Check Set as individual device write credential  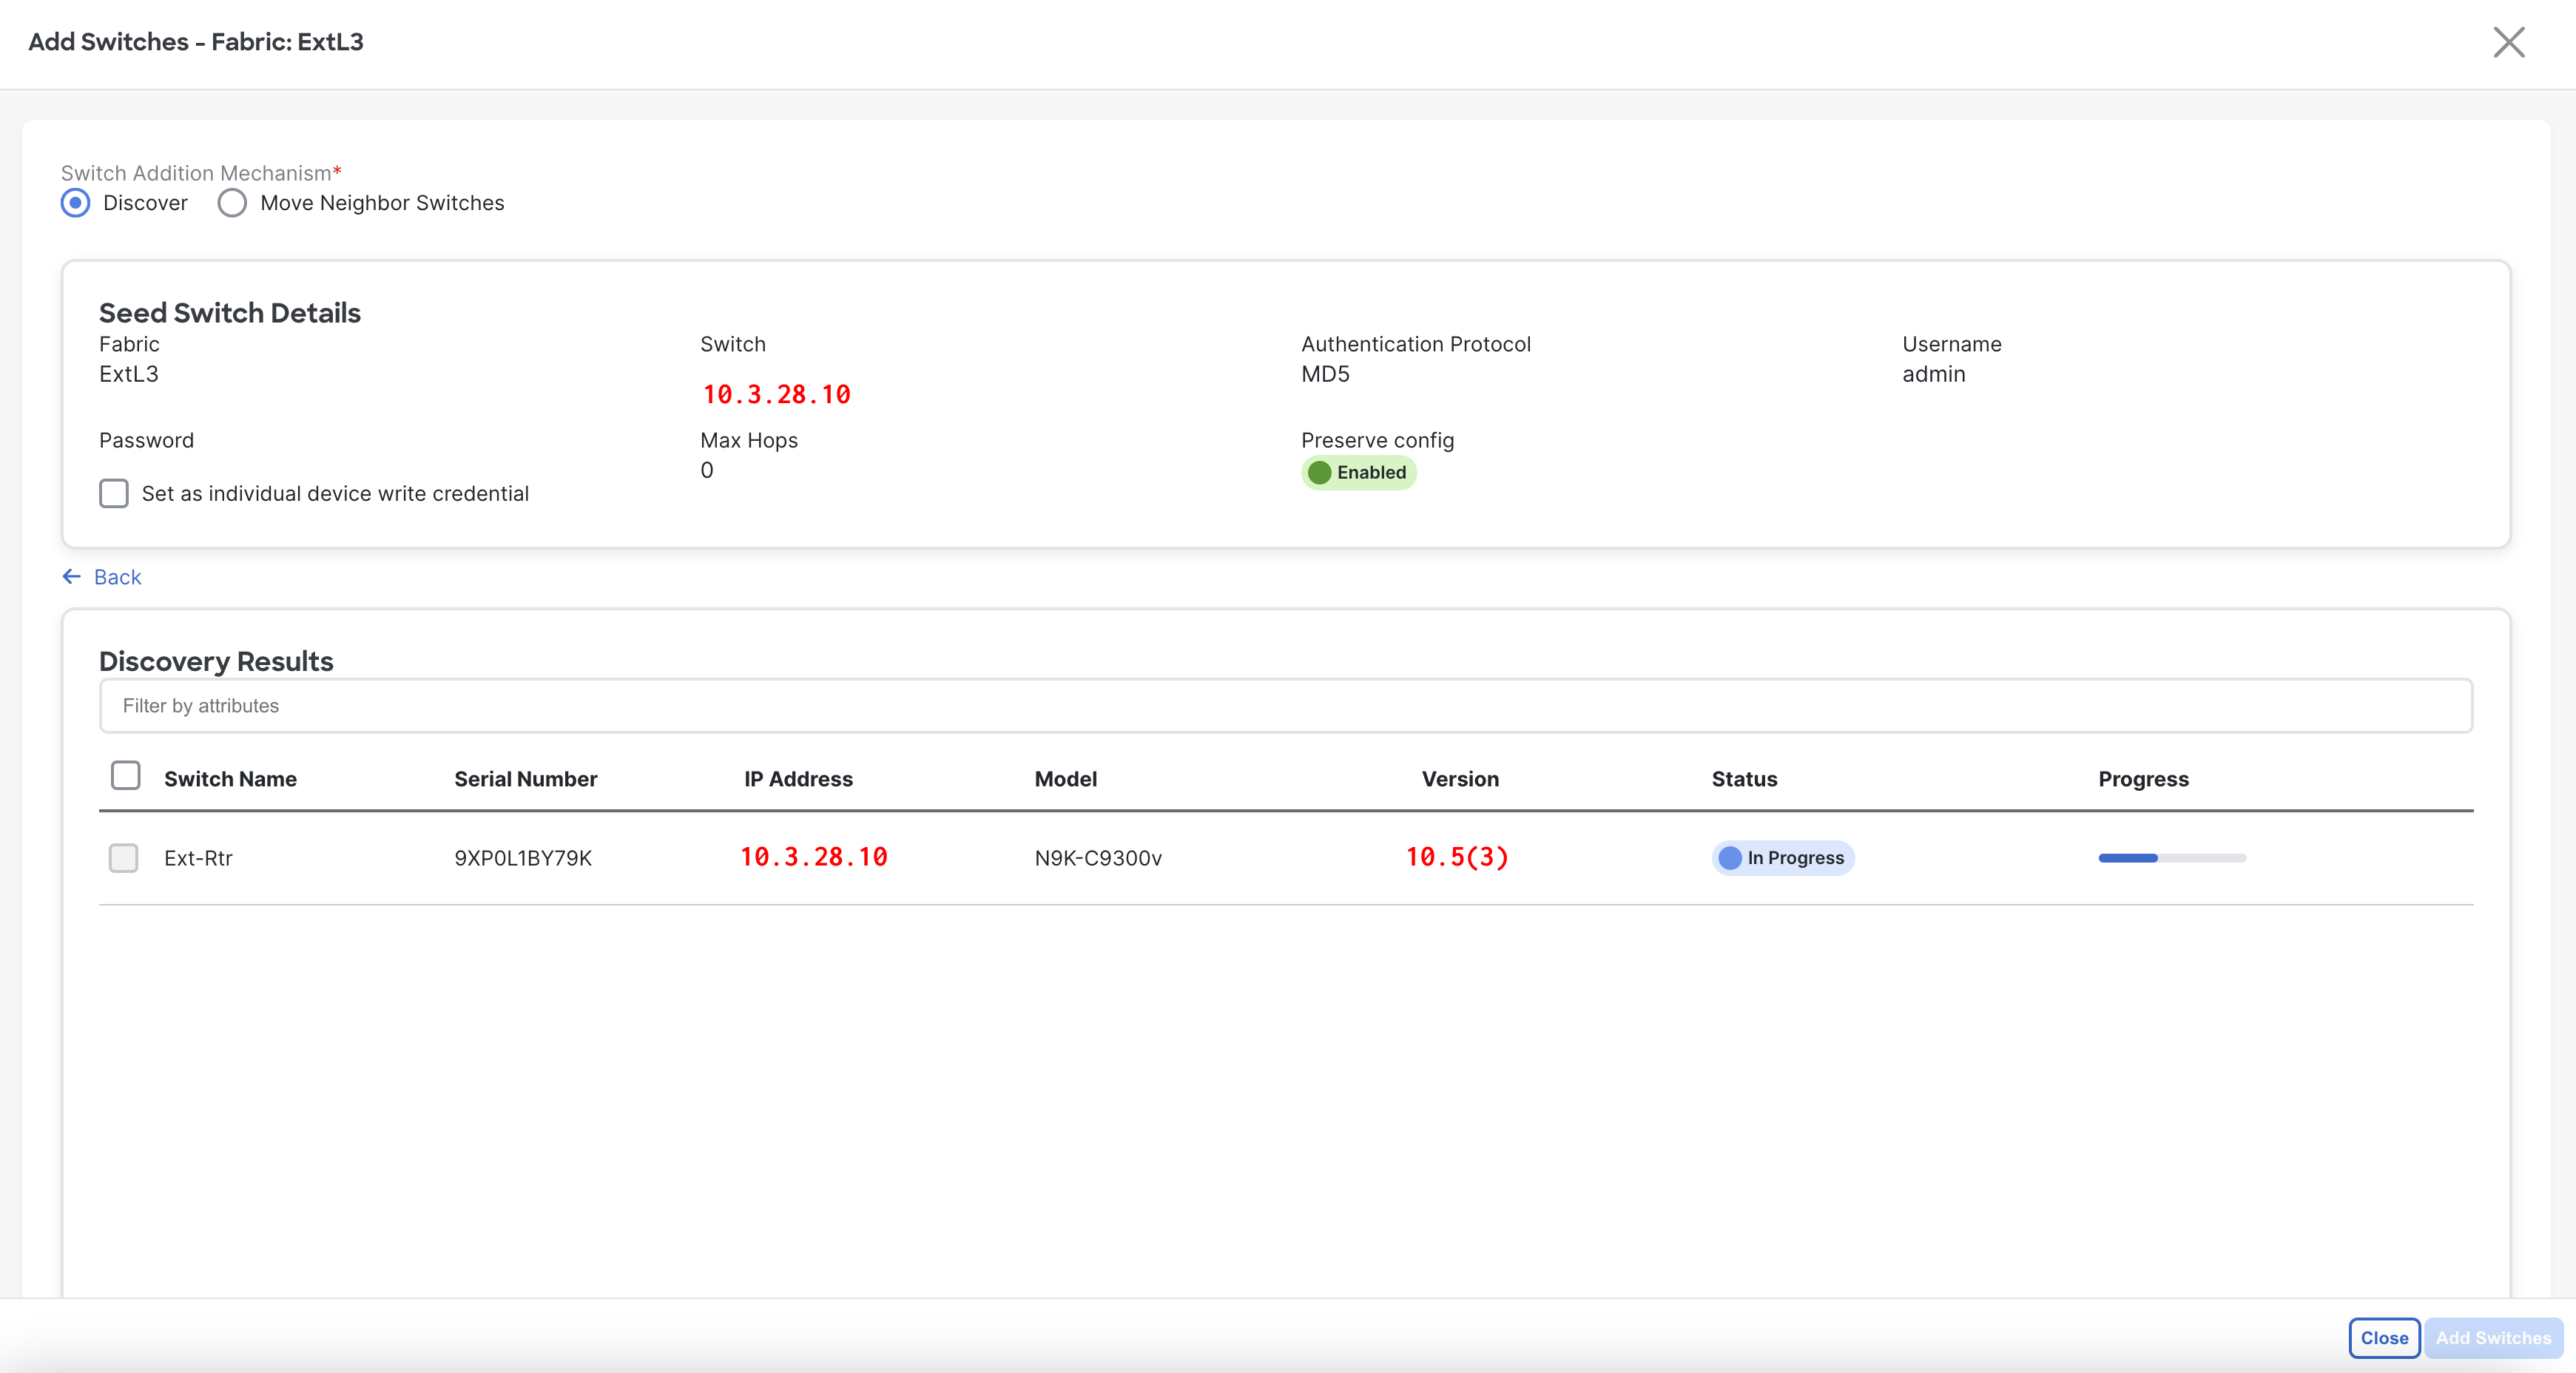114,493
